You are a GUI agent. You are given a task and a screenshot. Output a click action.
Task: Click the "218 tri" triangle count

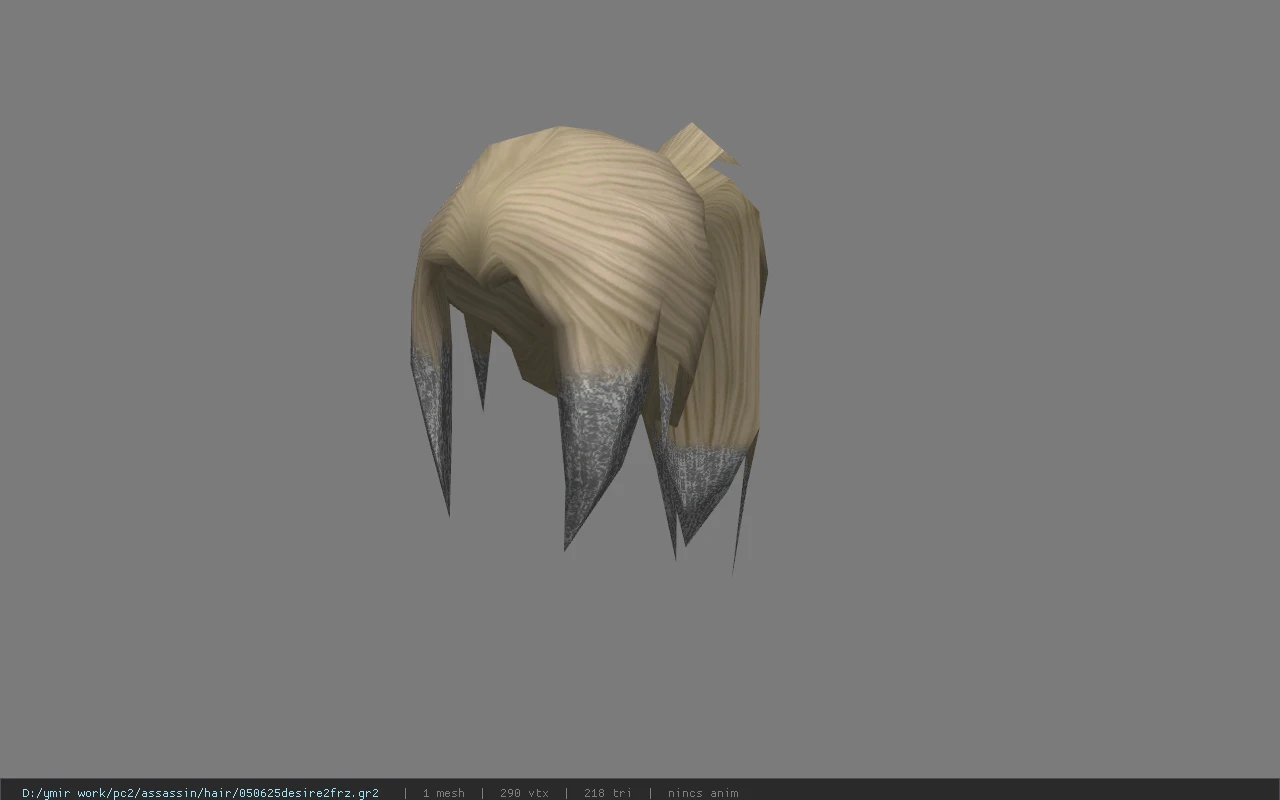[607, 793]
